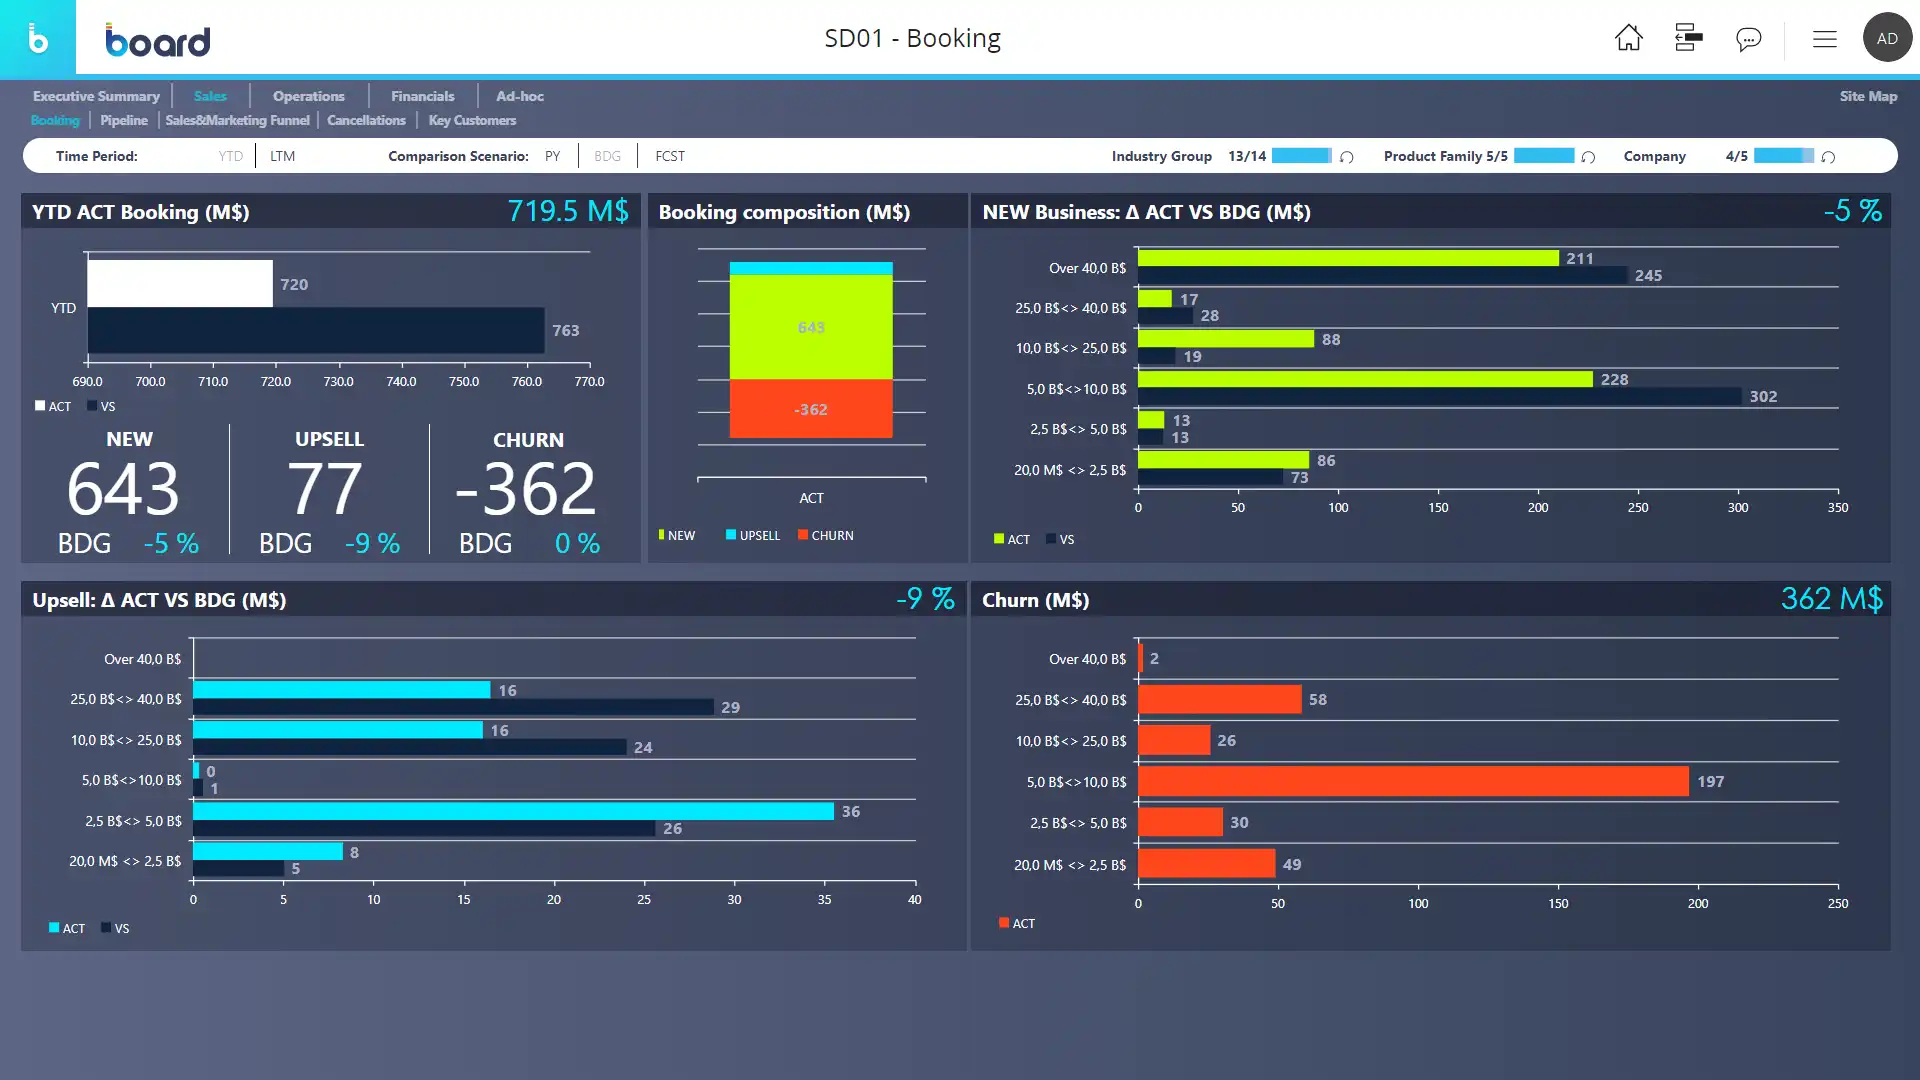Viewport: 1920px width, 1080px height.
Task: Click 362 M$ Churn header value
Action: tap(1832, 599)
